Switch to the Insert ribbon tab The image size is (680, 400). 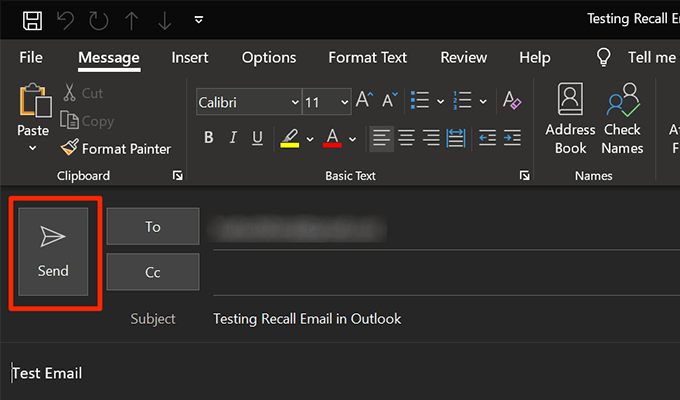click(190, 57)
